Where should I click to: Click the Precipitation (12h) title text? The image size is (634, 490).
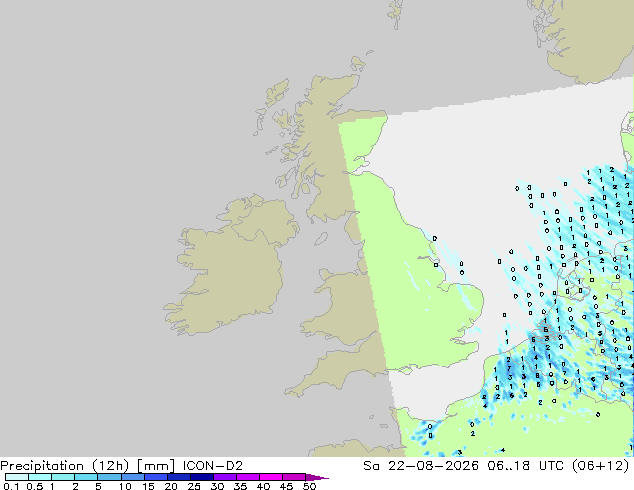pyautogui.click(x=64, y=466)
